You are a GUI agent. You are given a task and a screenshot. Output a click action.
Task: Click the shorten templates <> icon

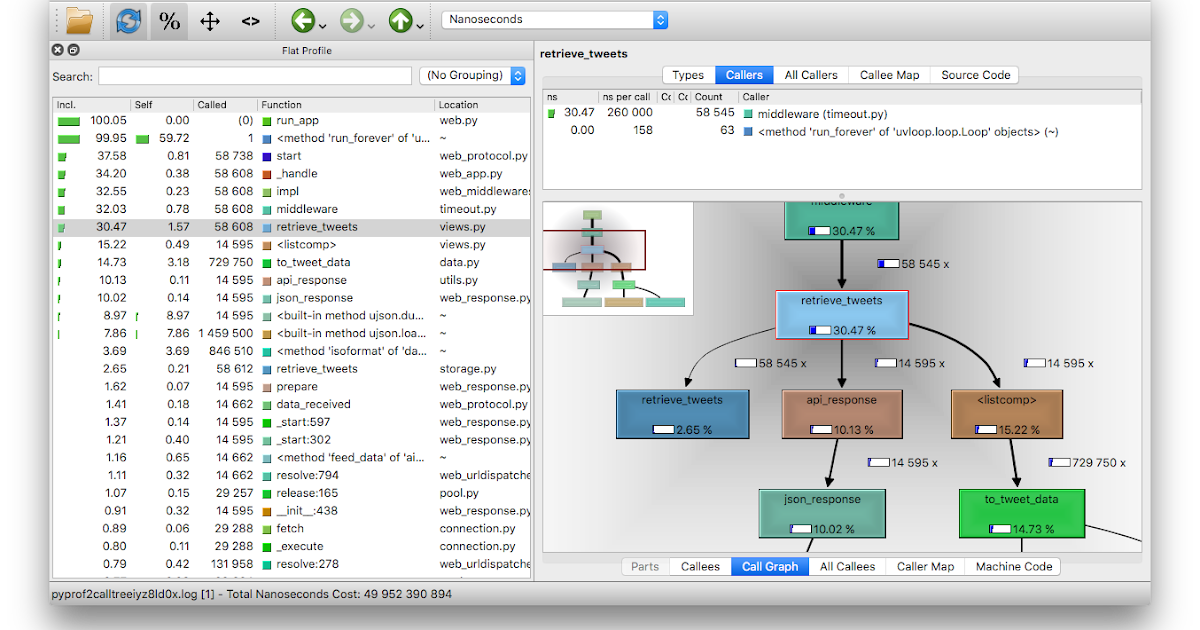(251, 20)
